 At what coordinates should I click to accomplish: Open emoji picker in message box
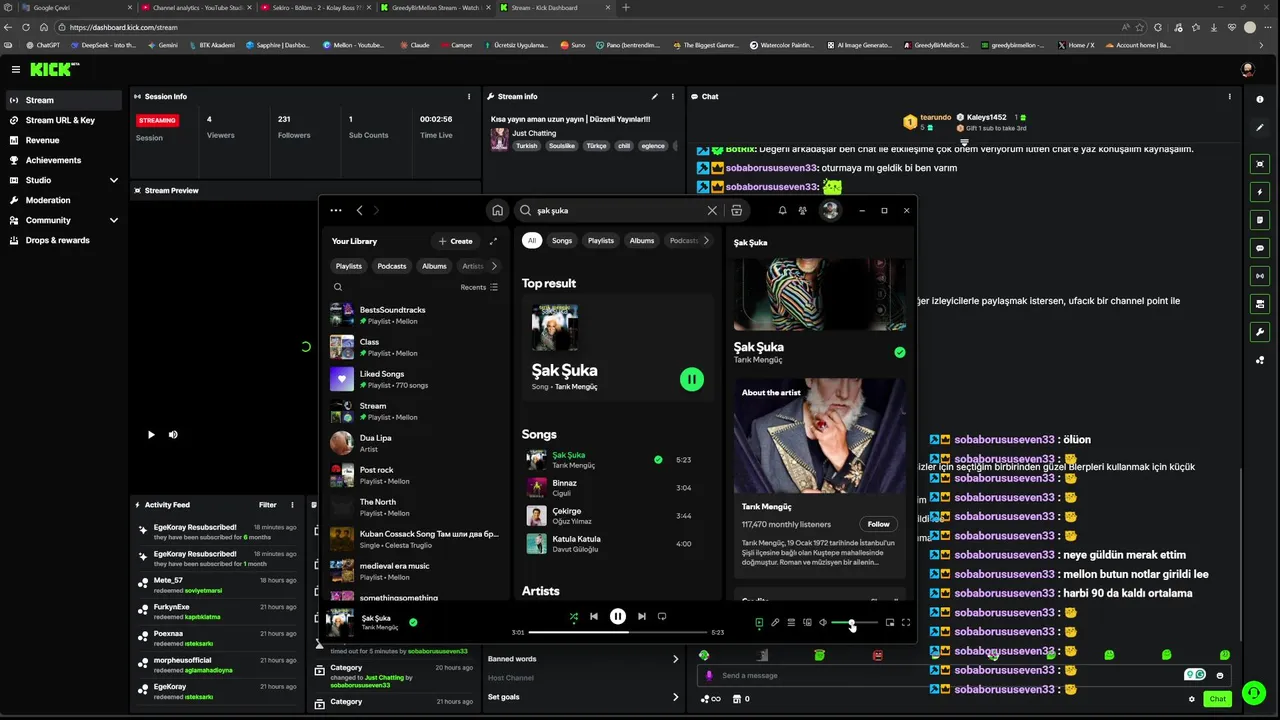pos(1219,676)
